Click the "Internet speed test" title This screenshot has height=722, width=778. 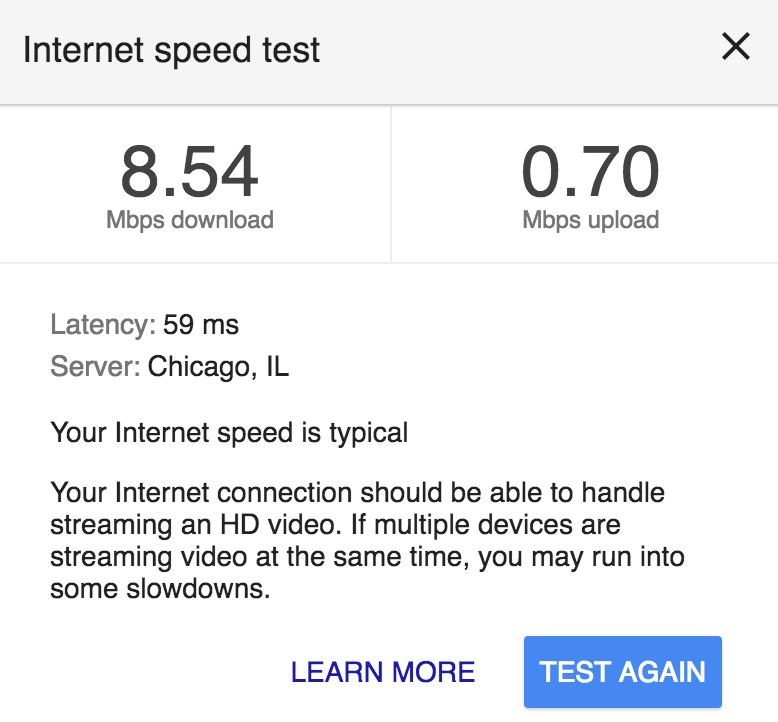pyautogui.click(x=172, y=50)
